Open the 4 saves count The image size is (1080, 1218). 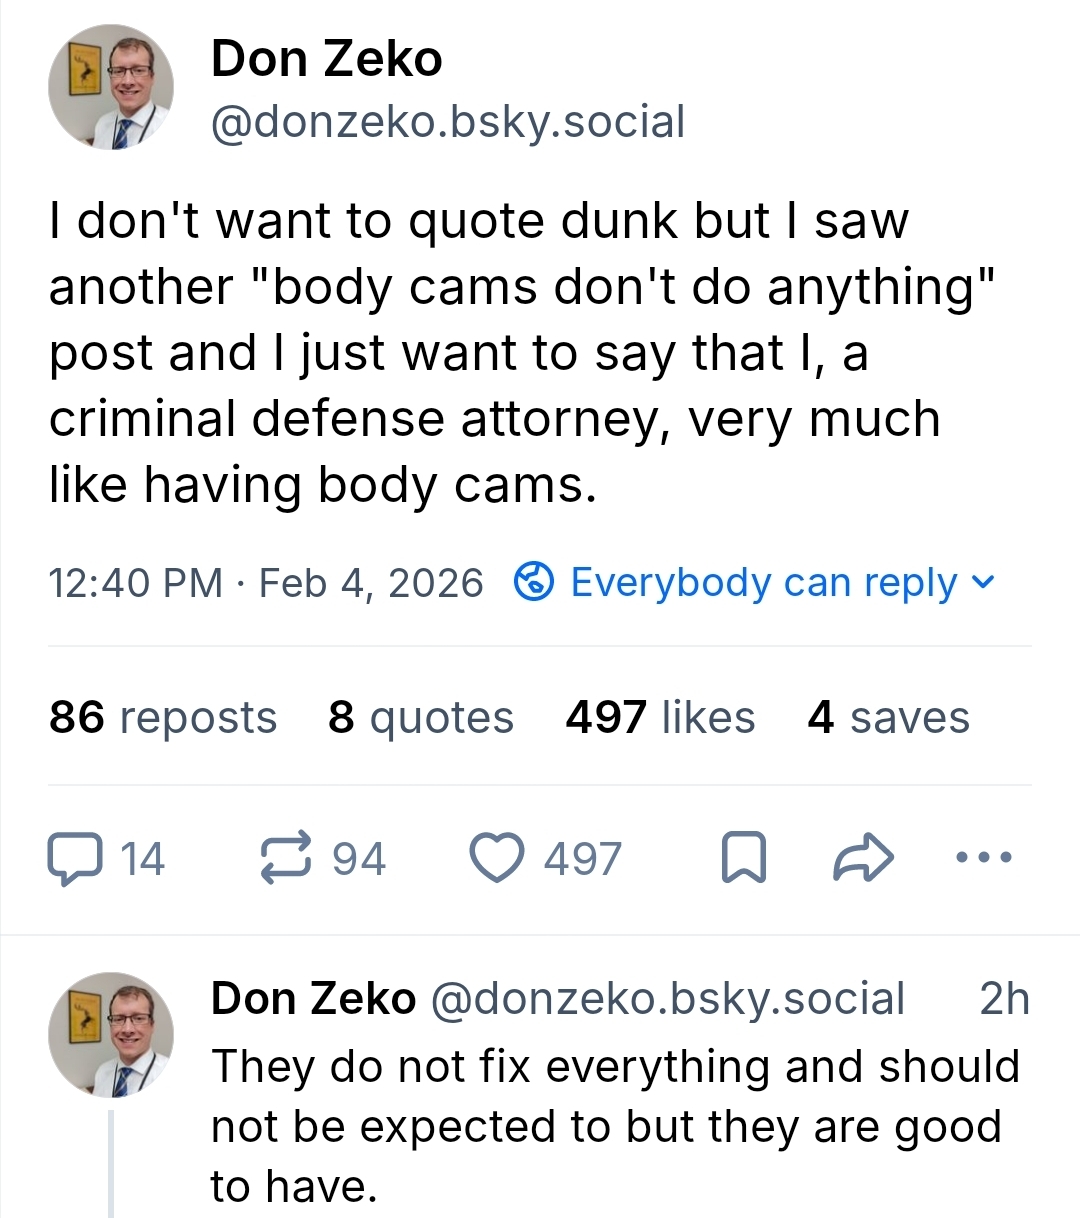[888, 717]
